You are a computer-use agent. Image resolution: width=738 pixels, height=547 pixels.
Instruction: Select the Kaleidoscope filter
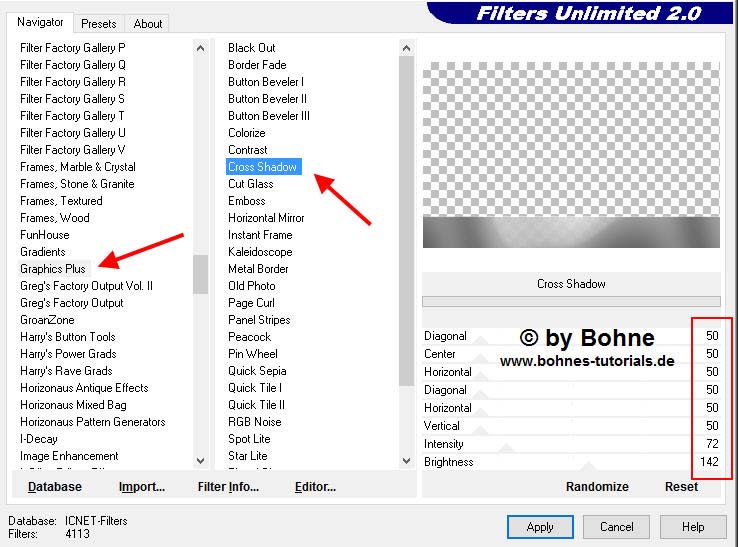260,252
